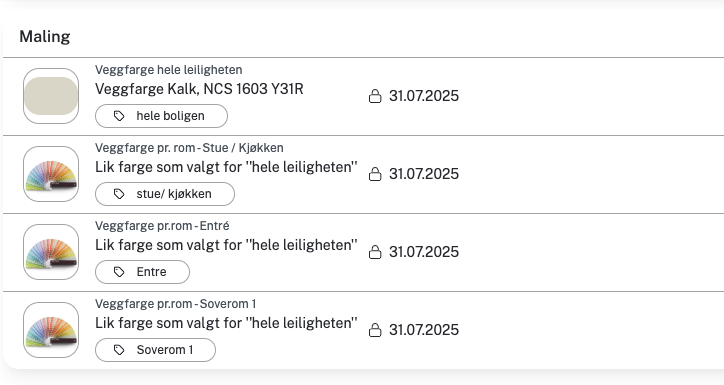This screenshot has width=724, height=385.
Task: Open color fan thumbnail for Entré
Action: pos(51,252)
